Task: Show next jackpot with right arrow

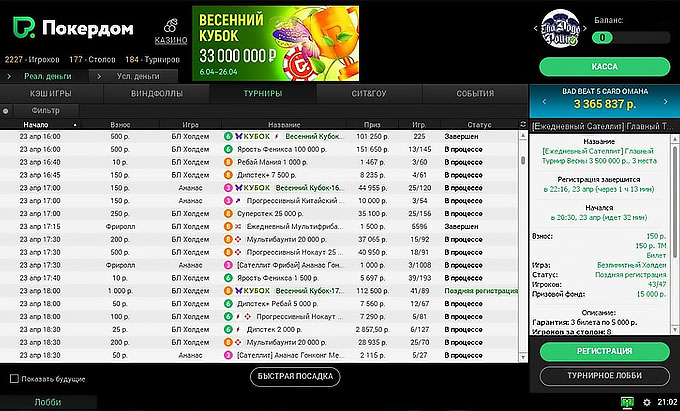Action: point(666,101)
